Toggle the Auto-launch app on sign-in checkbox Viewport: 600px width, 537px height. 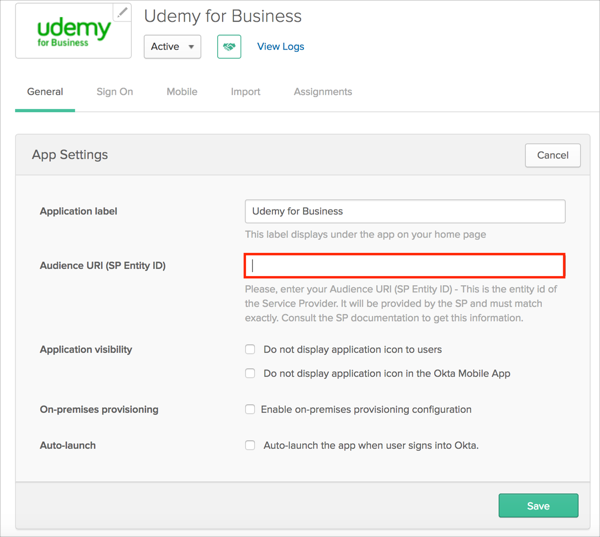coord(250,446)
